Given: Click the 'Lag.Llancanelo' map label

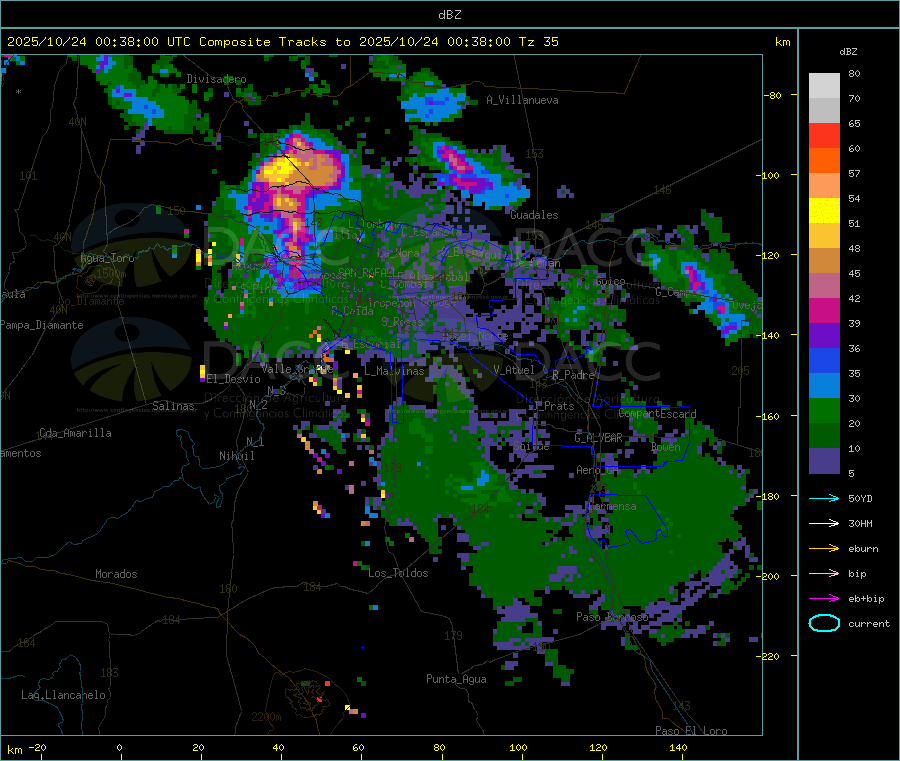Looking at the screenshot, I should pos(63,695).
